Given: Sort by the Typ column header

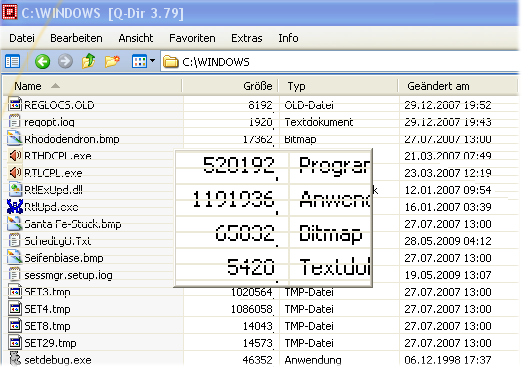Looking at the screenshot, I should click(x=339, y=86).
